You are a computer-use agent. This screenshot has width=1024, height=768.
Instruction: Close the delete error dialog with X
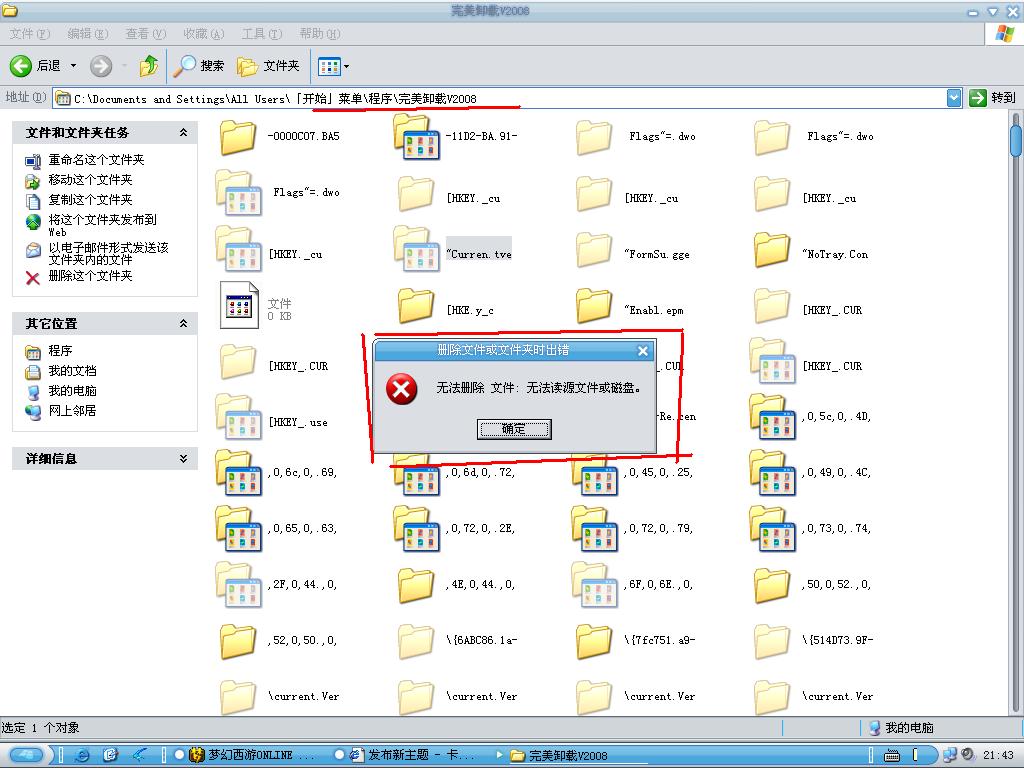[643, 351]
